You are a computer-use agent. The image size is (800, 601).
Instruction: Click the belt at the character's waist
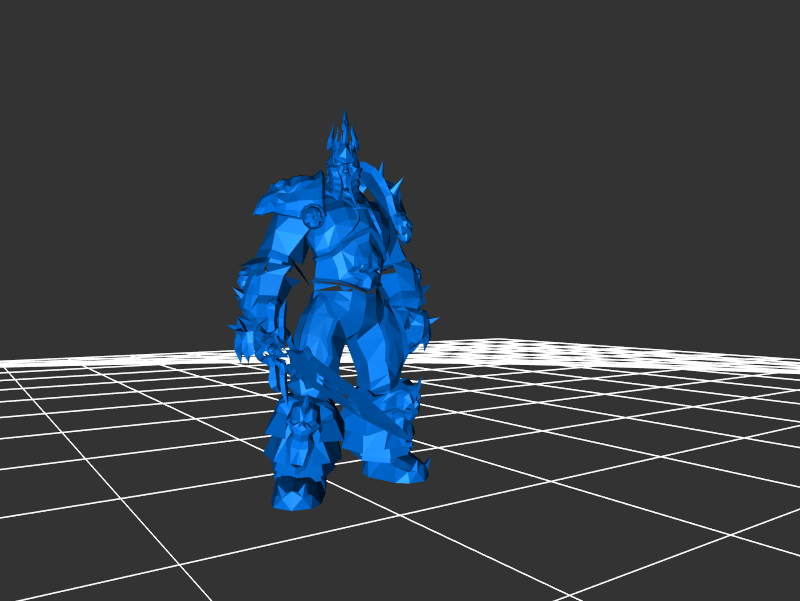coord(345,288)
